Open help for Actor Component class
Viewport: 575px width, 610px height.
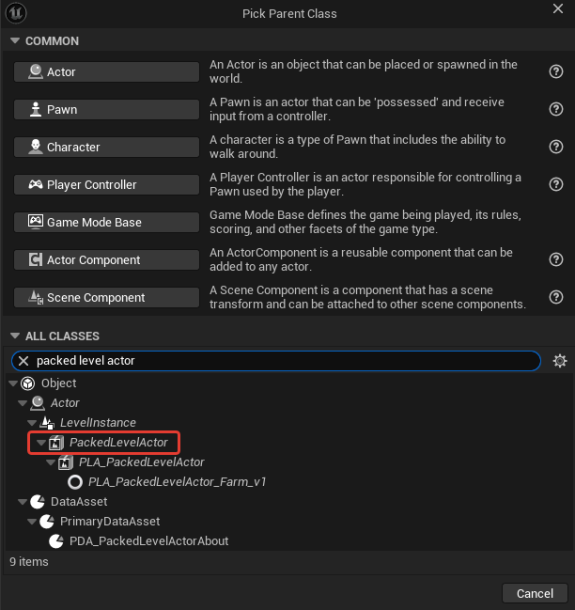click(x=556, y=259)
